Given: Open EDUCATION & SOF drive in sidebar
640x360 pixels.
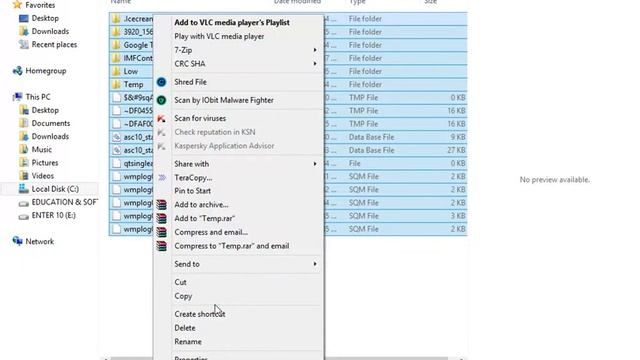Looking at the screenshot, I should 64,202.
